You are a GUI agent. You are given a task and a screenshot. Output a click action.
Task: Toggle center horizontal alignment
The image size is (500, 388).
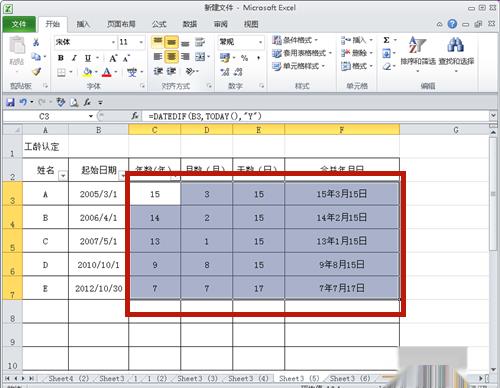171,57
